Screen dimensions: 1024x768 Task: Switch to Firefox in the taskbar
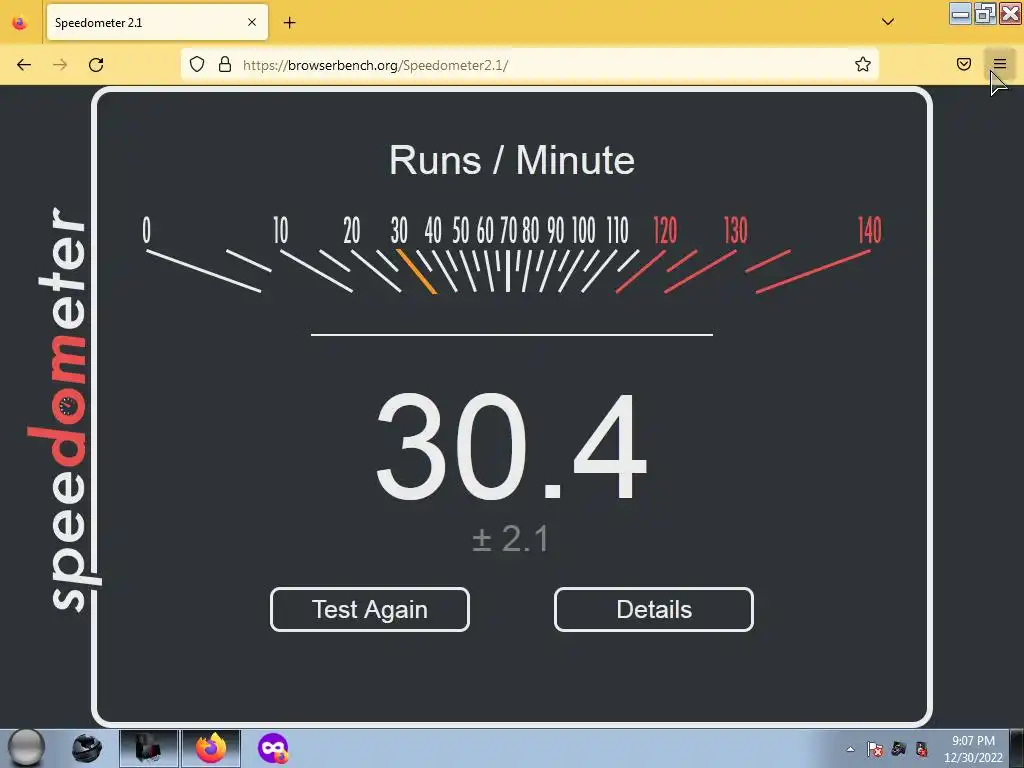[211, 748]
